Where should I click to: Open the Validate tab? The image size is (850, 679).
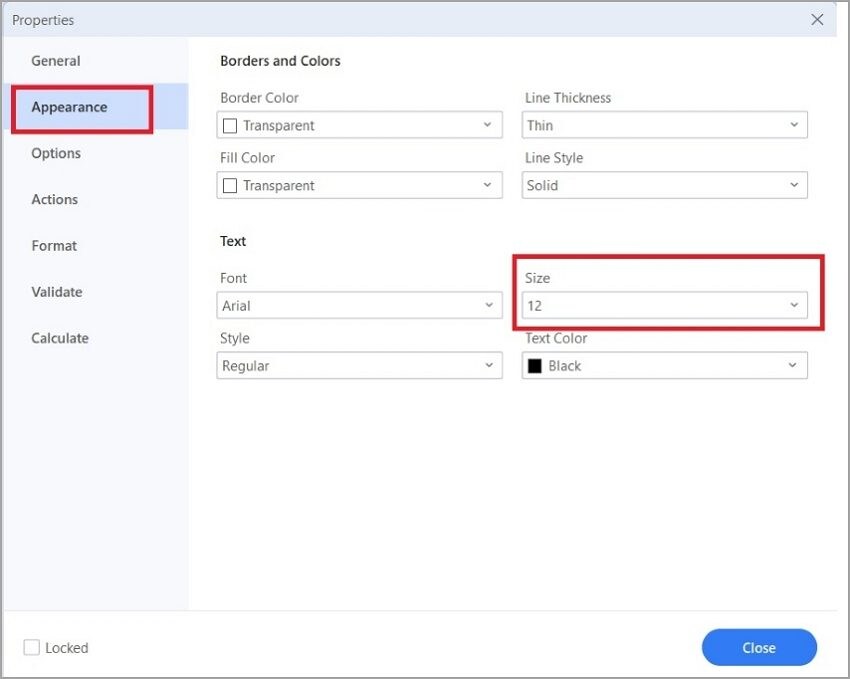[57, 292]
